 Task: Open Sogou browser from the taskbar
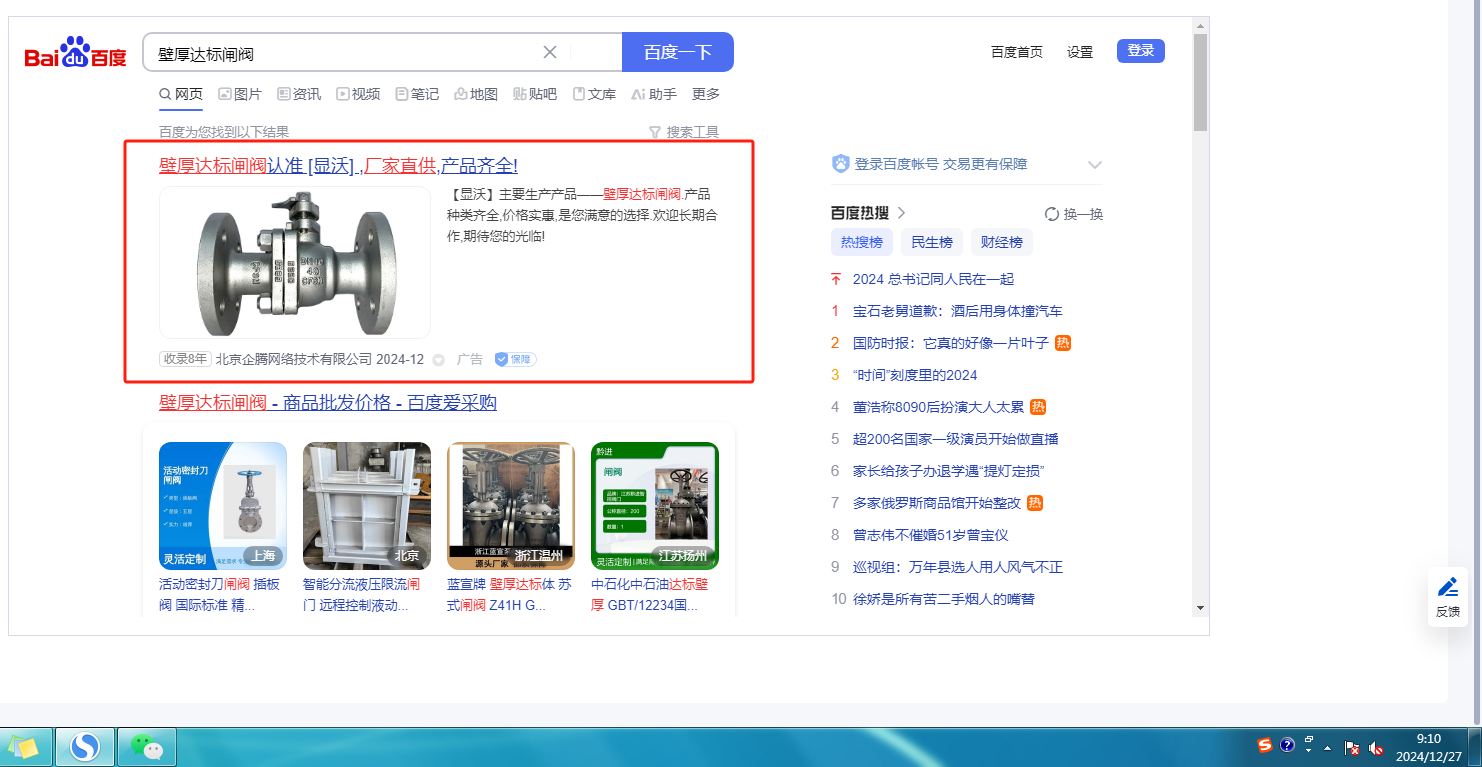point(85,746)
